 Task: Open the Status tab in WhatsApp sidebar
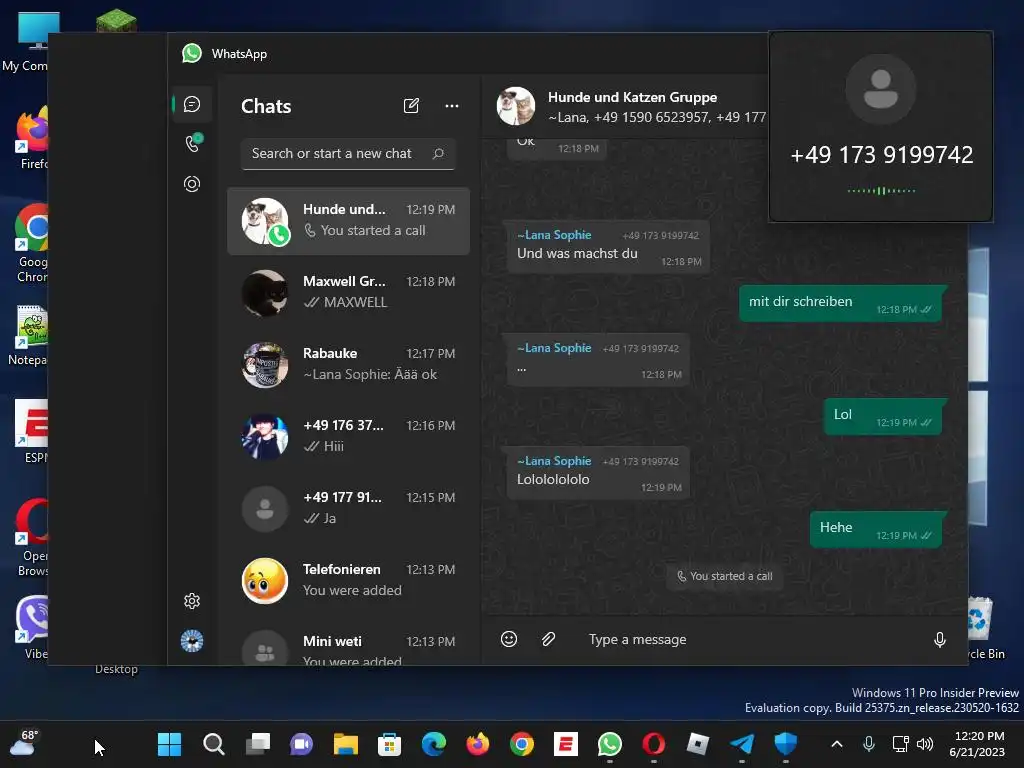[x=192, y=184]
